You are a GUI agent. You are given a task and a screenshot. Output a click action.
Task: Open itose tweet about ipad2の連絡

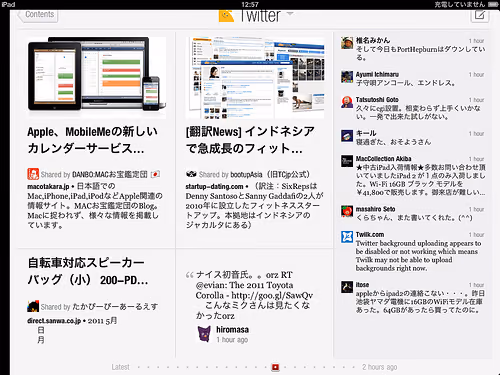[420, 302]
